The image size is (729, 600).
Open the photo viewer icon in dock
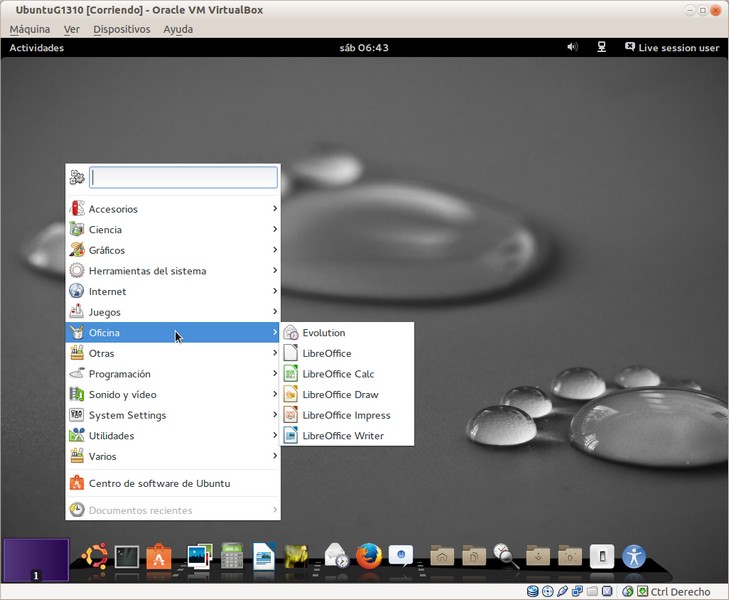[x=199, y=556]
